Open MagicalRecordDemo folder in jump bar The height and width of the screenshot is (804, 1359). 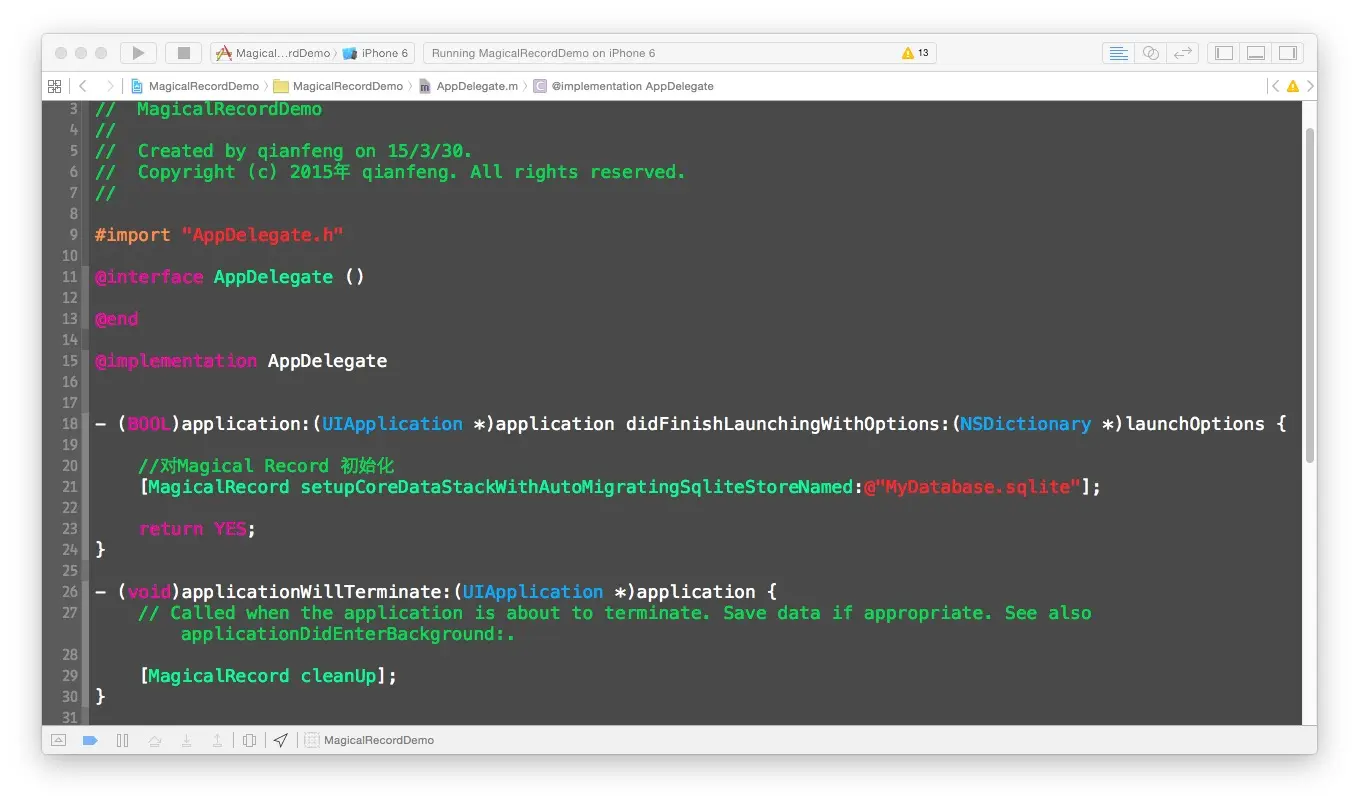click(338, 86)
